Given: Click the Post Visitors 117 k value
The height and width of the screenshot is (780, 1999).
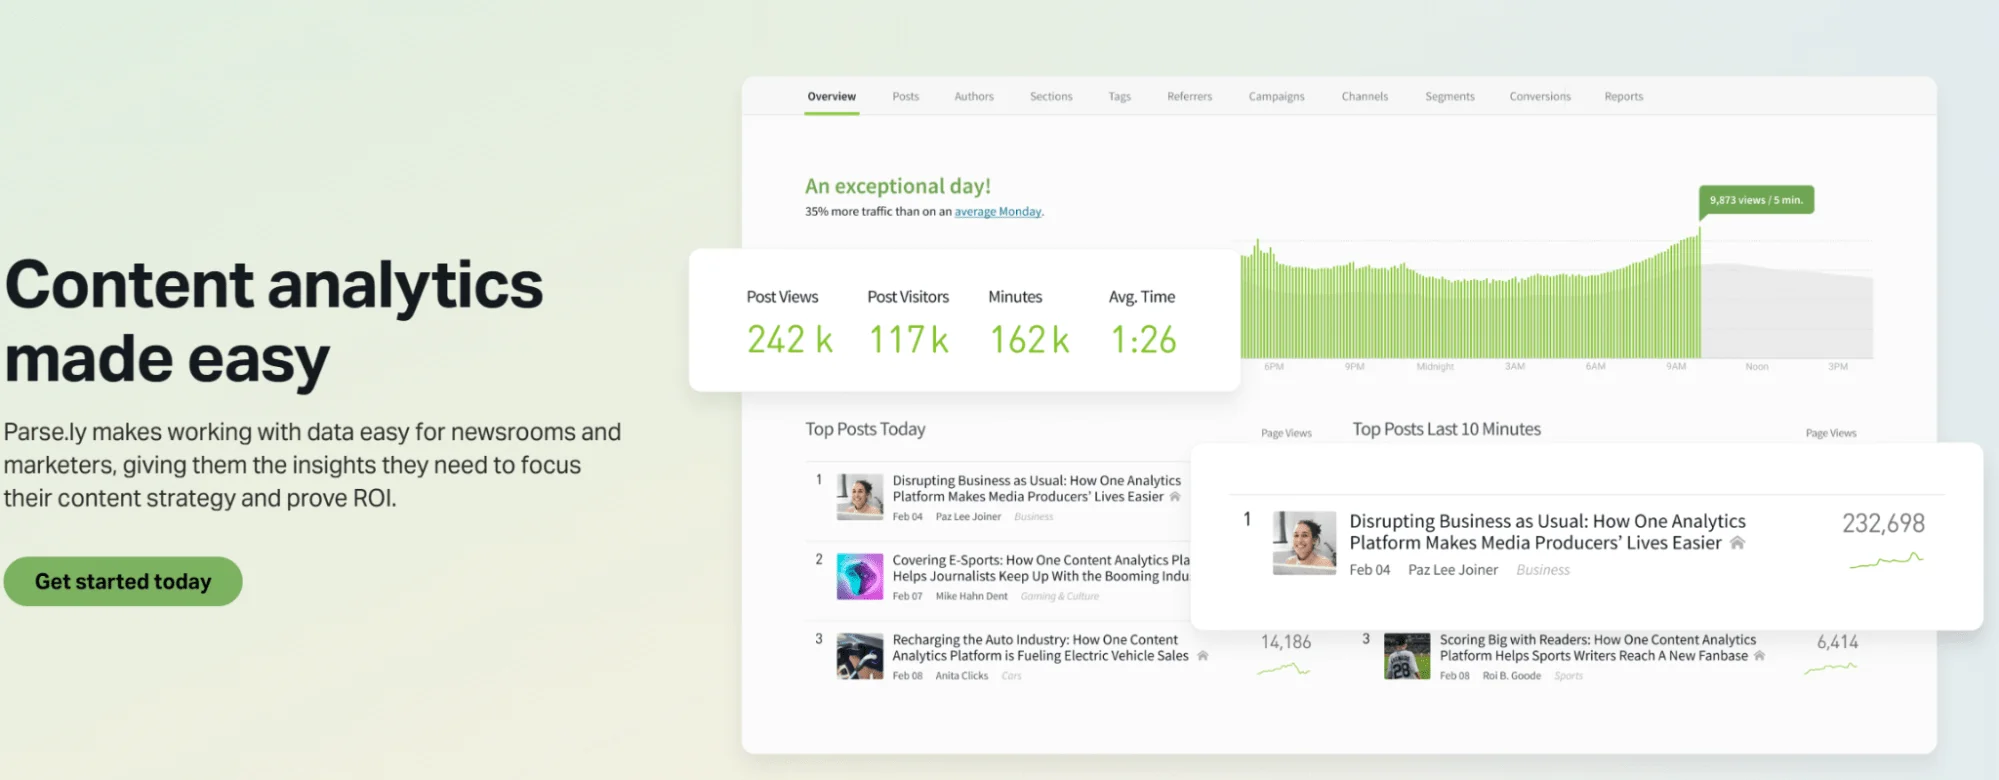Looking at the screenshot, I should (x=908, y=340).
